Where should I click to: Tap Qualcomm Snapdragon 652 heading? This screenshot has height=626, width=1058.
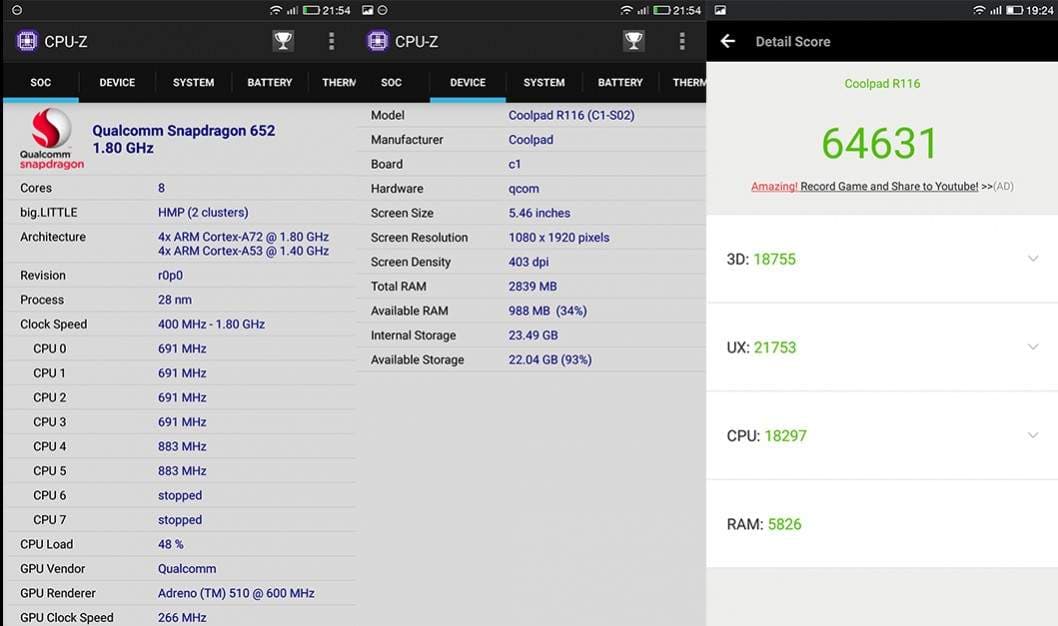point(184,131)
